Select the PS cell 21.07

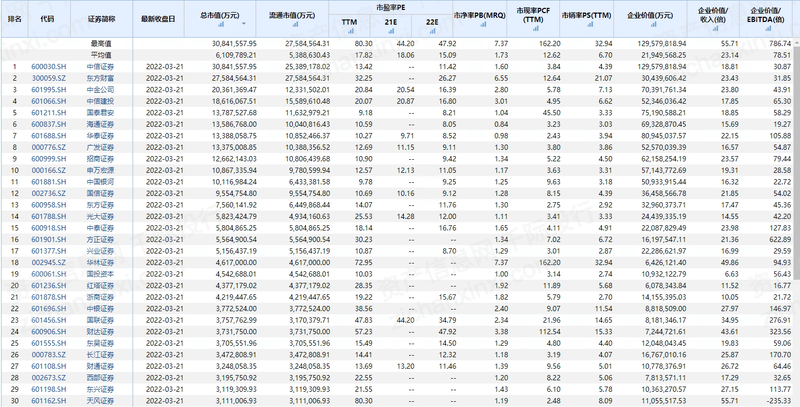603,78
